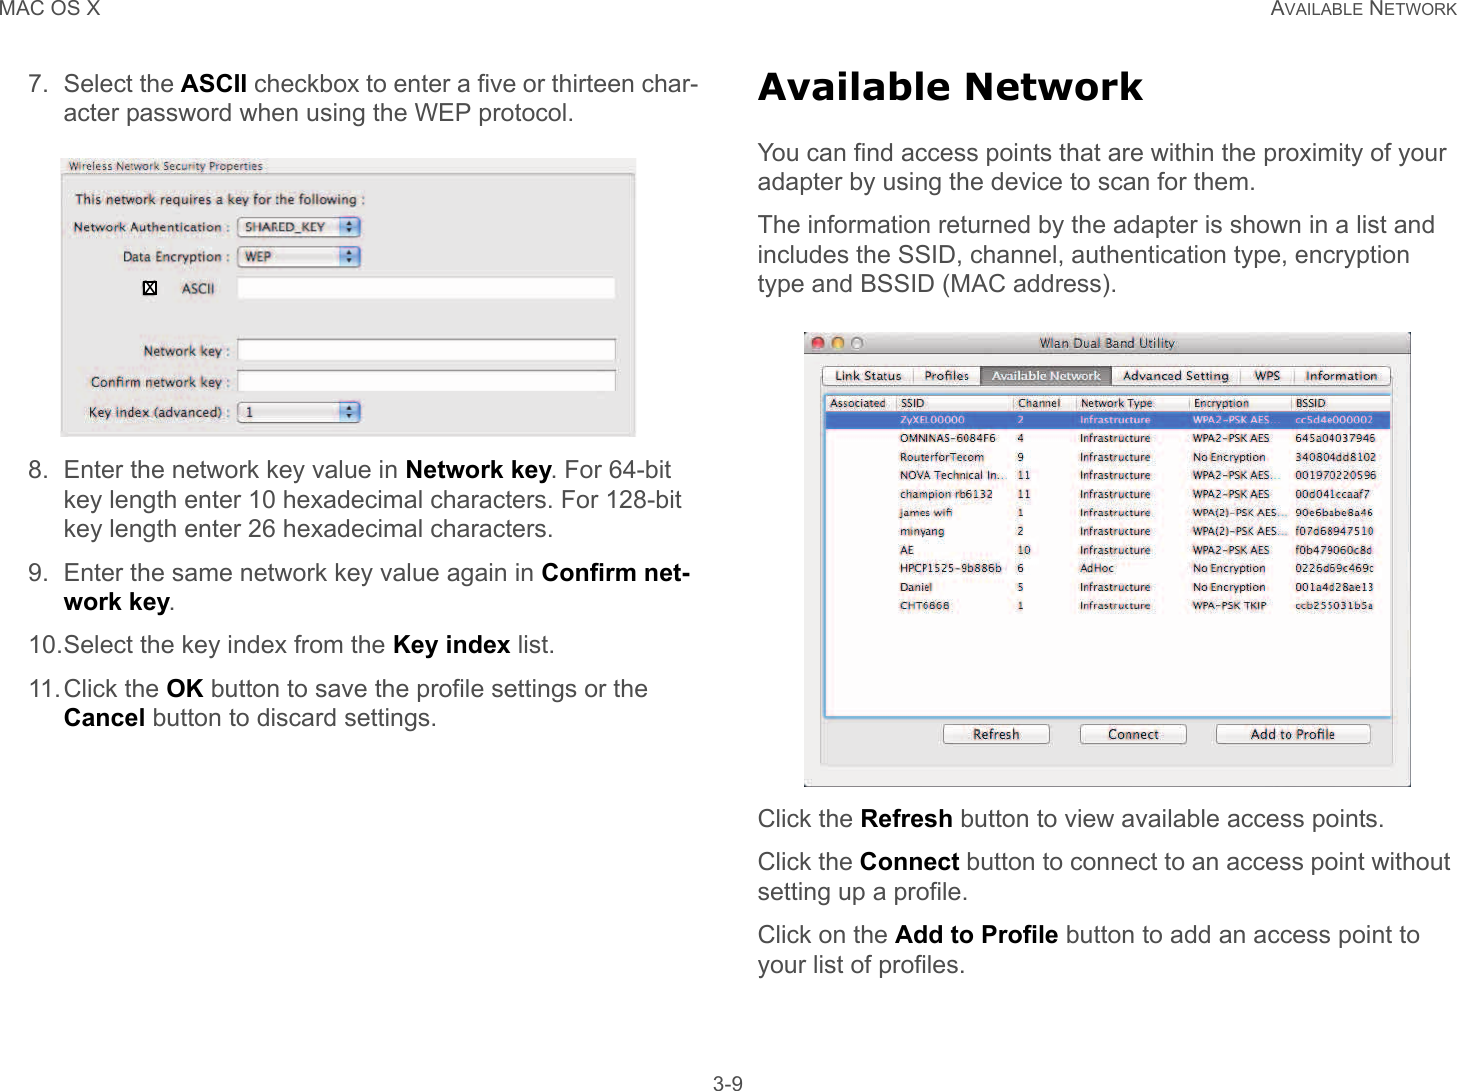Image resolution: width=1457 pixels, height=1091 pixels.
Task: Sort by the Network Type column header
Action: tap(1132, 403)
